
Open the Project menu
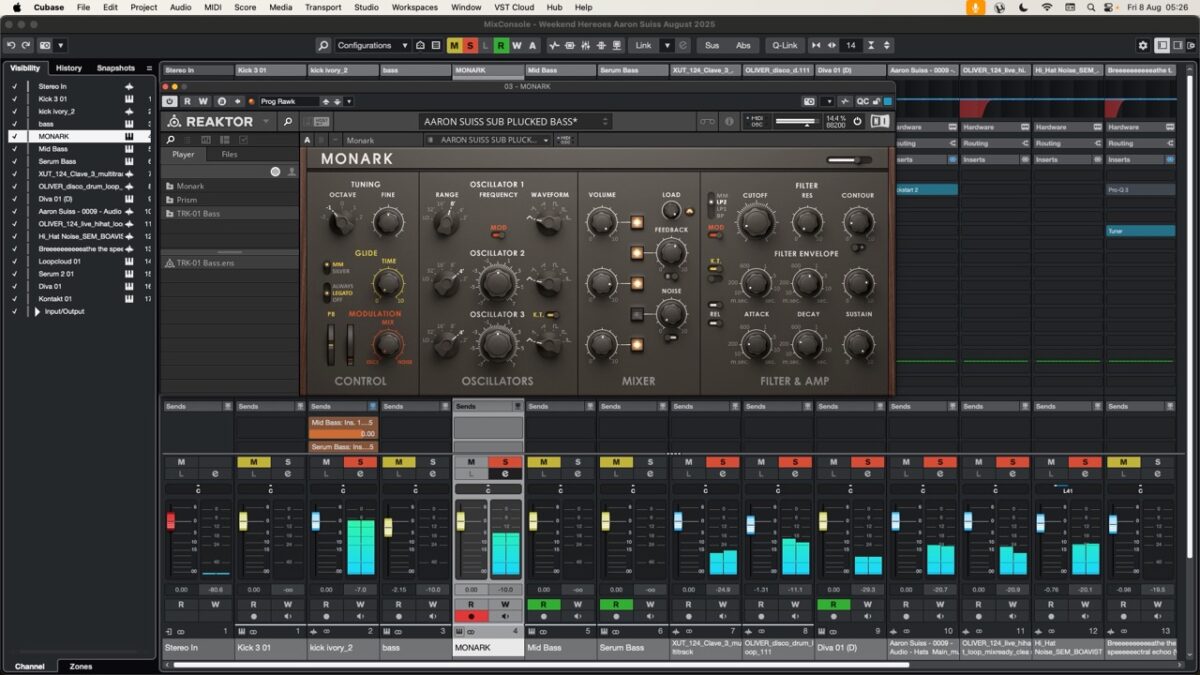(144, 7)
